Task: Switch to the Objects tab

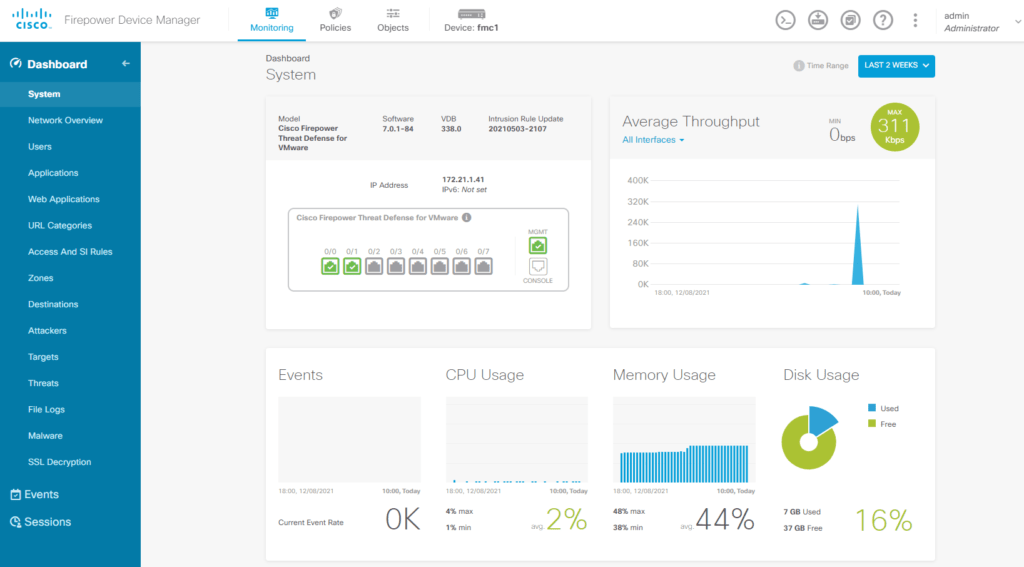Action: 393,20
